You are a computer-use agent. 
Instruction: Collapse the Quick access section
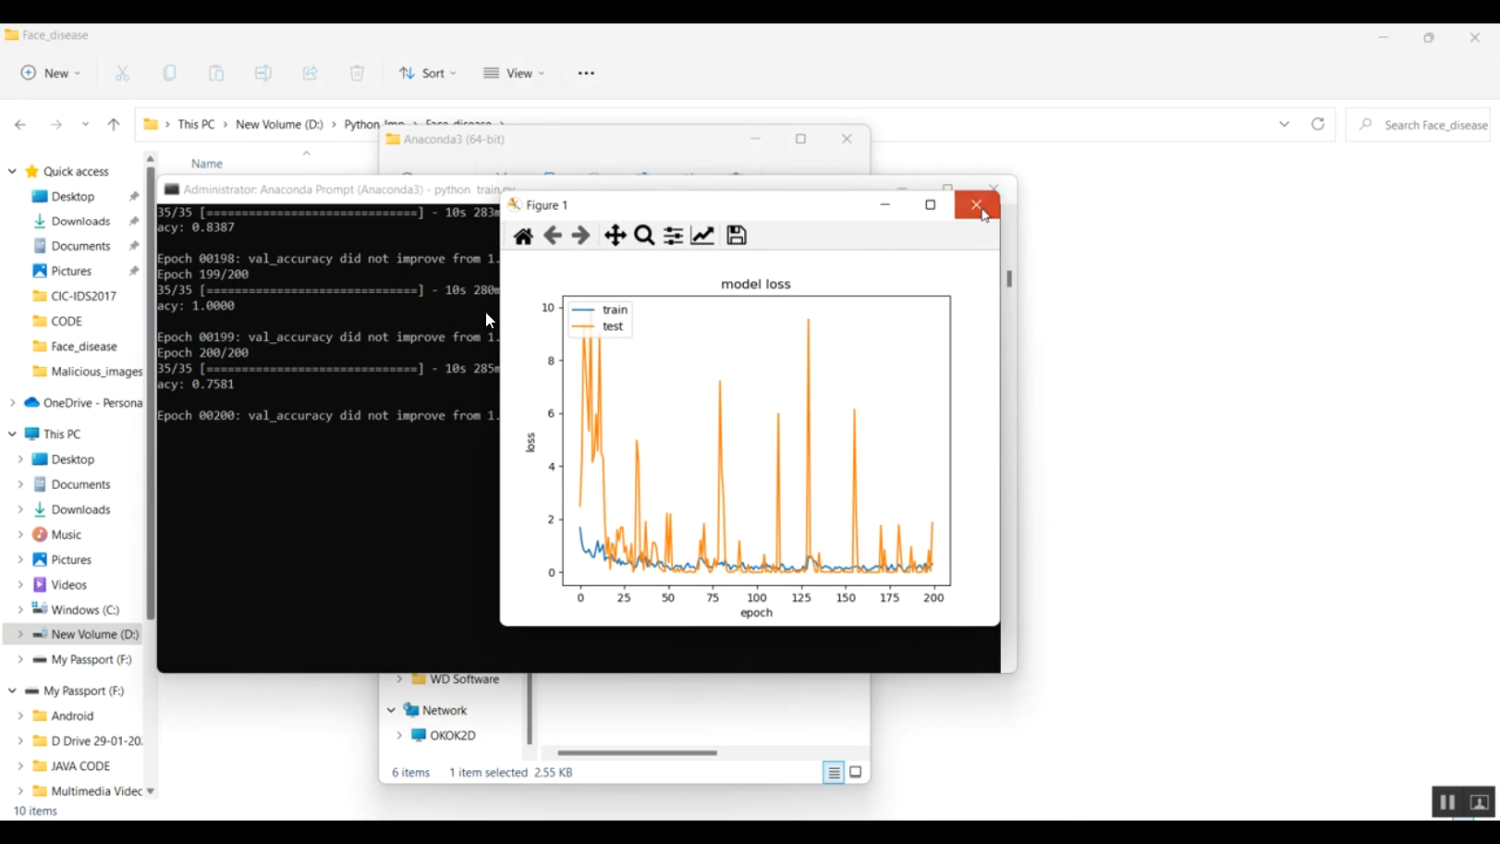pyautogui.click(x=12, y=172)
